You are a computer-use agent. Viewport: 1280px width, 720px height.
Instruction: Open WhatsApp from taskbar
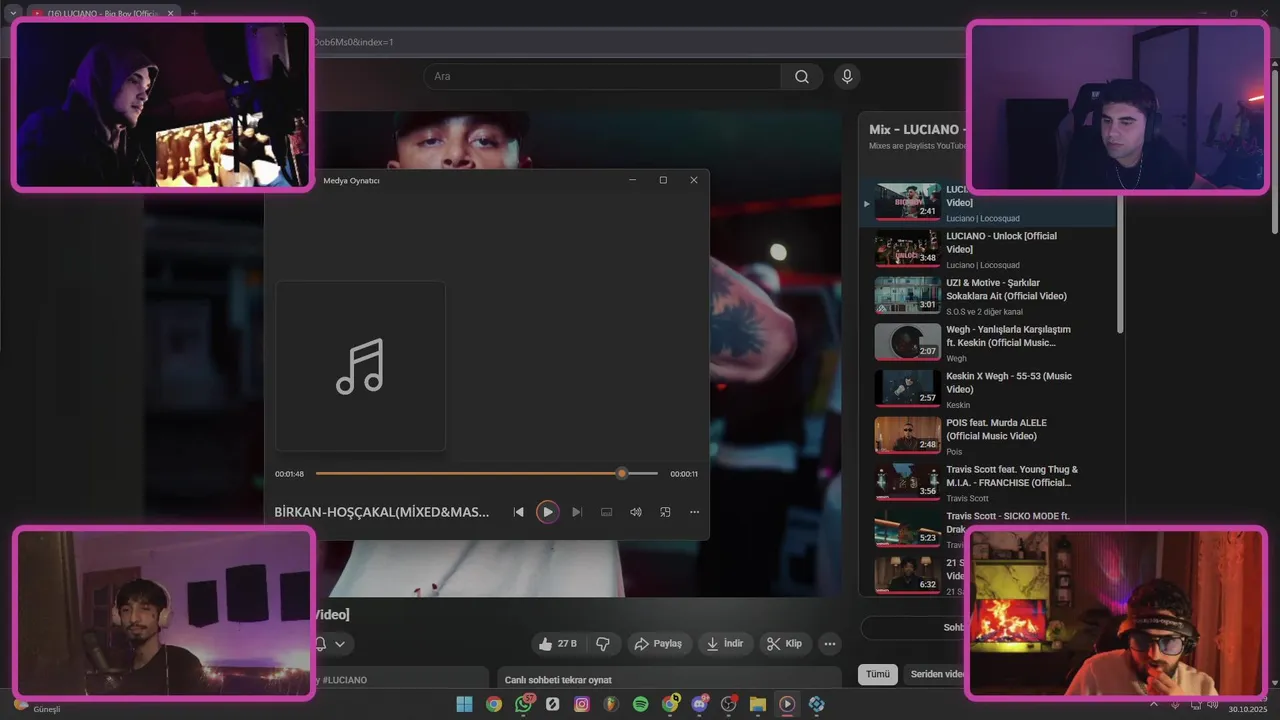coord(523,704)
